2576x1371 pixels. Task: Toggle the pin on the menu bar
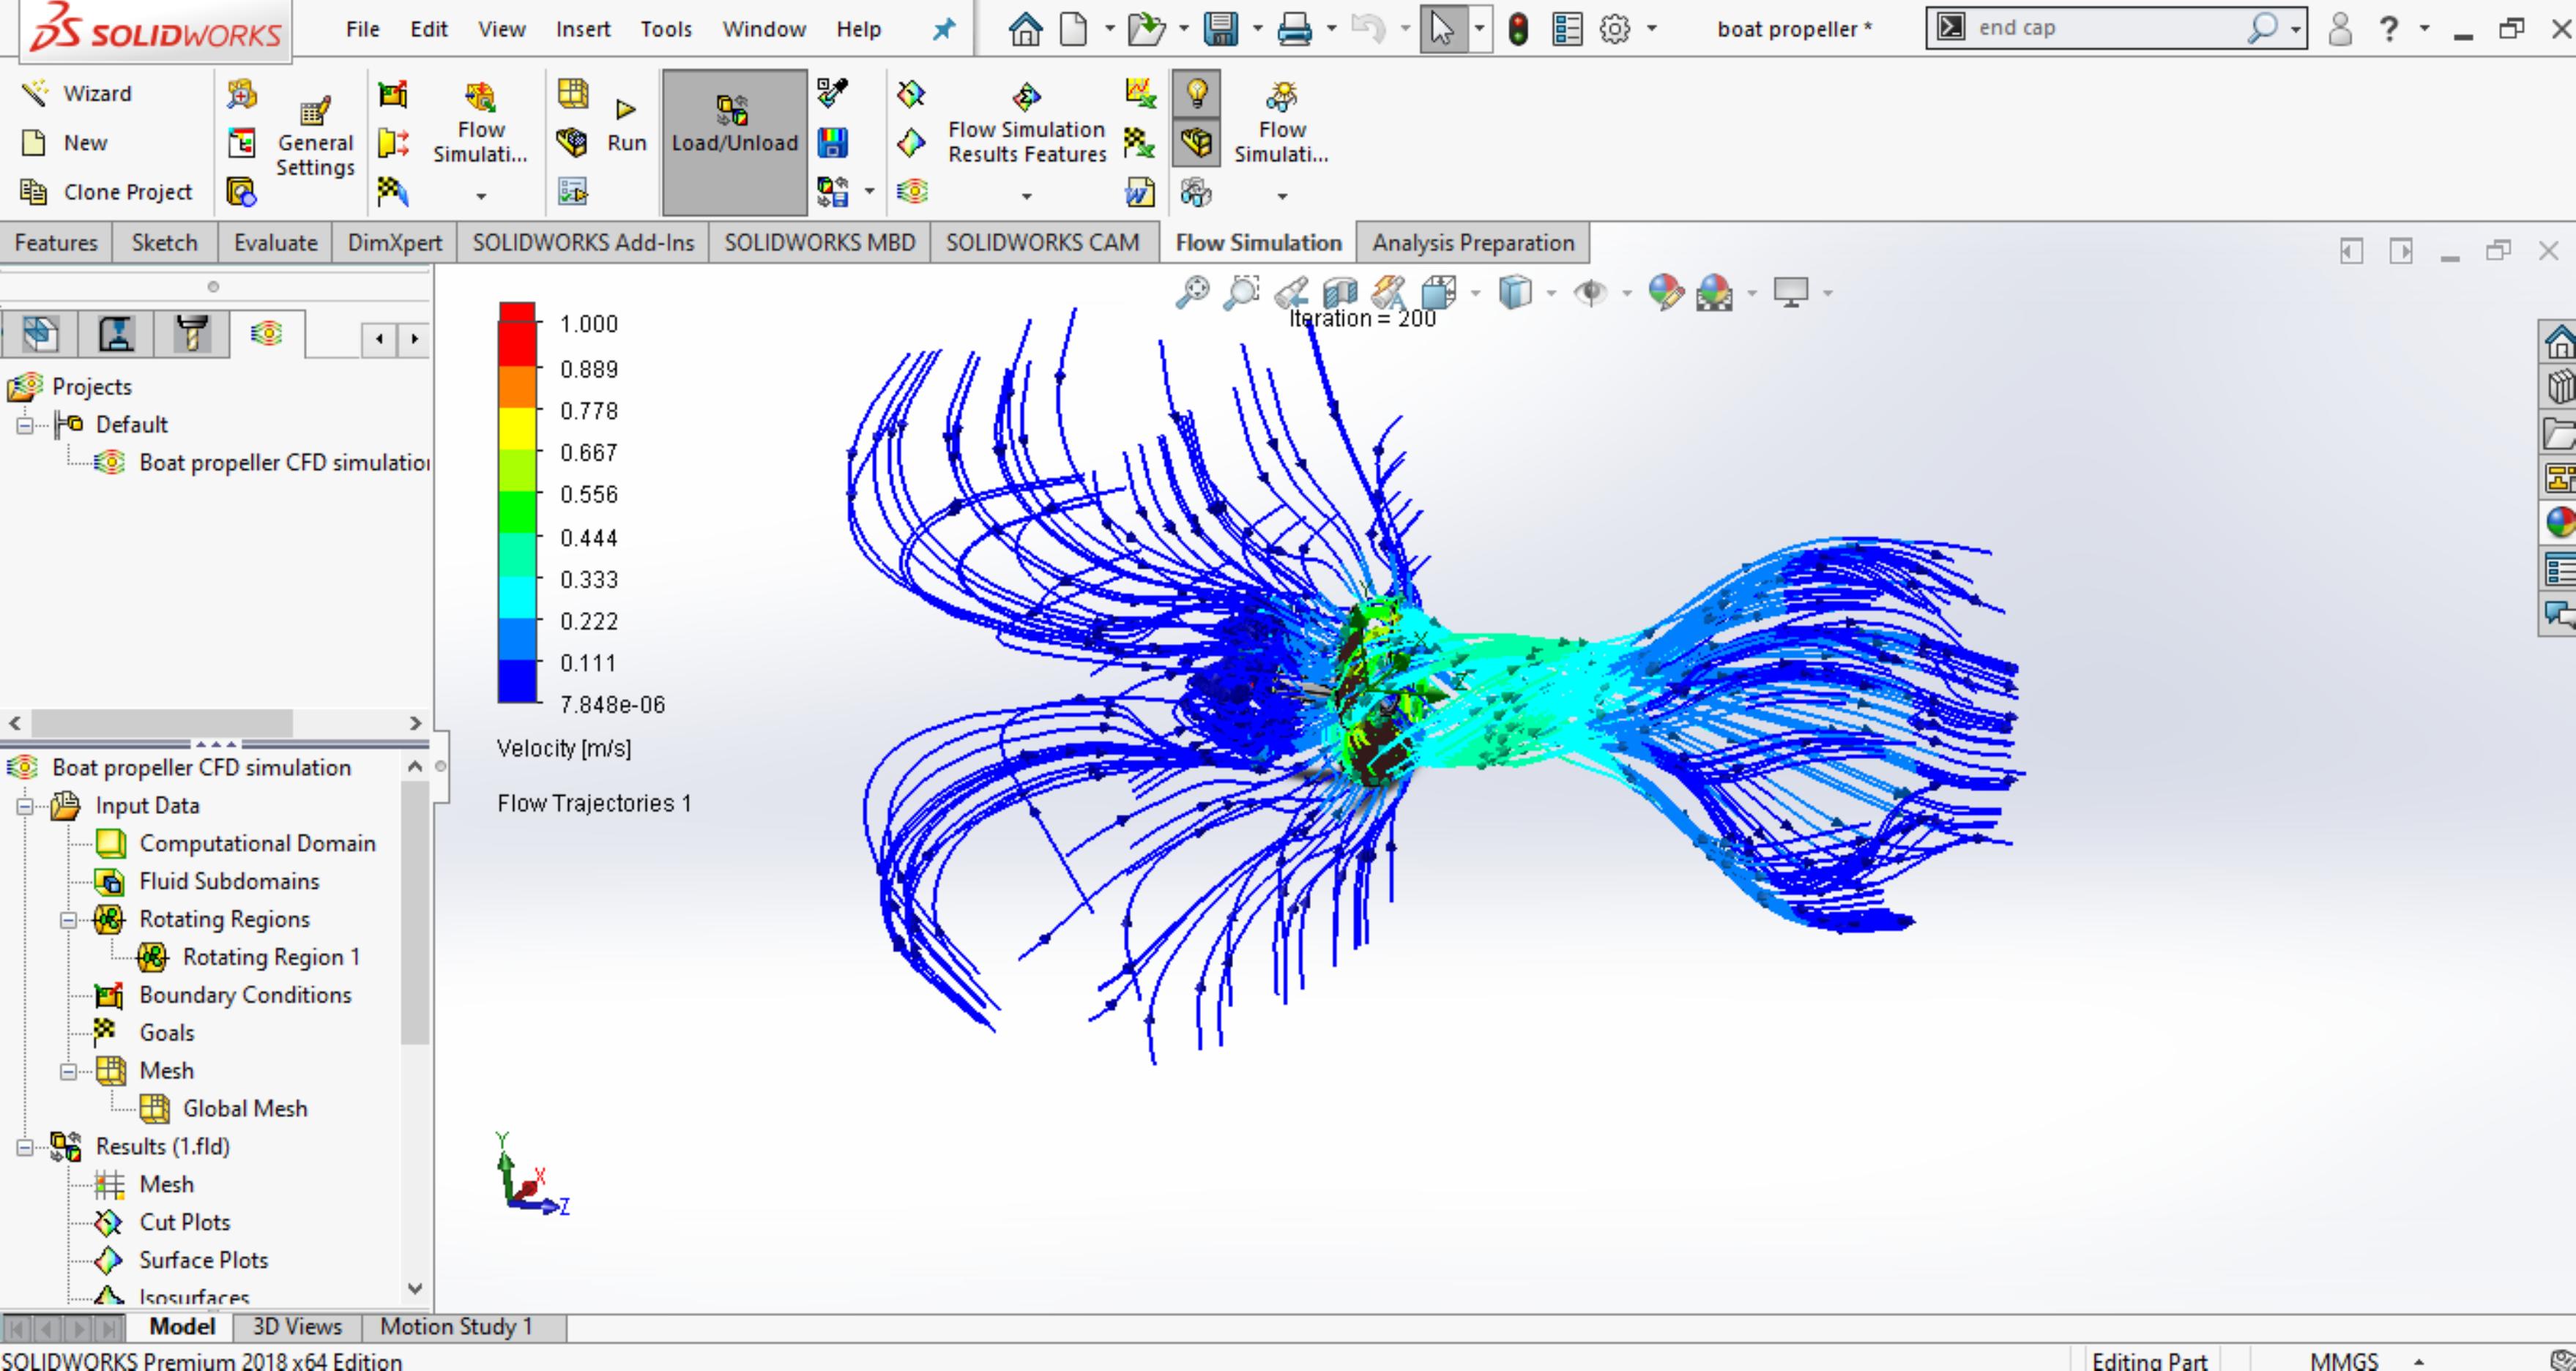[943, 29]
